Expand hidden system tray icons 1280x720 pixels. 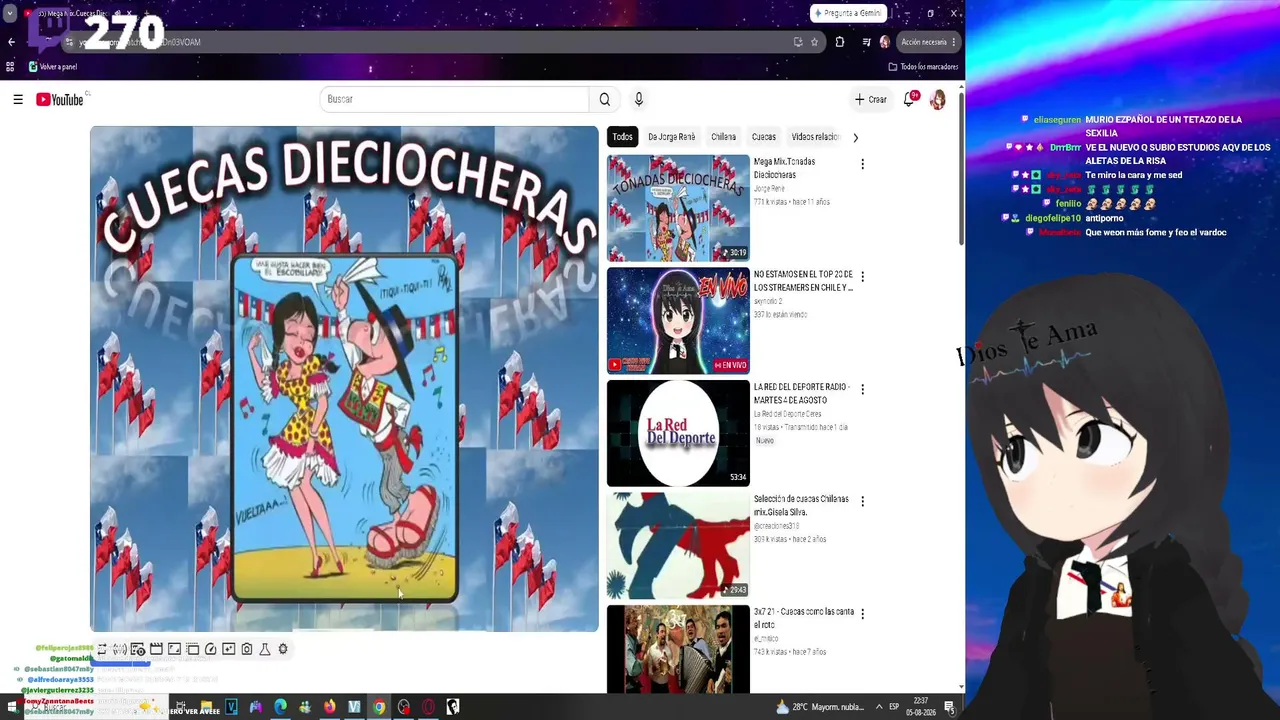879,707
